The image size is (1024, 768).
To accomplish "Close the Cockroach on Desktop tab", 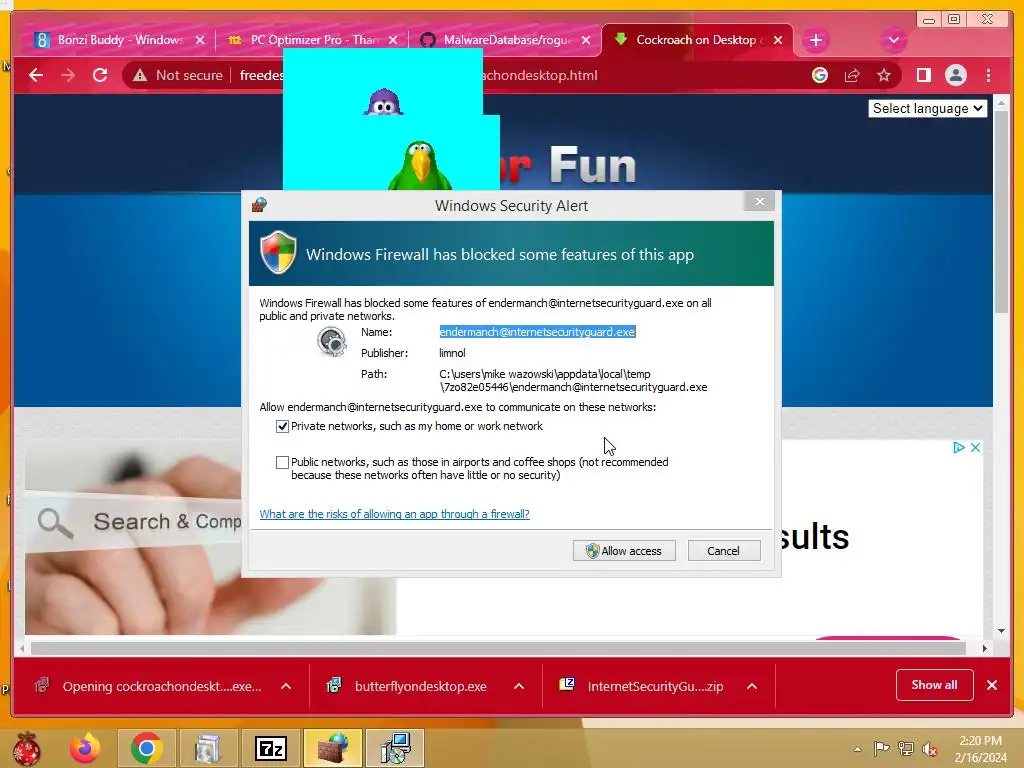I will pyautogui.click(x=778, y=40).
